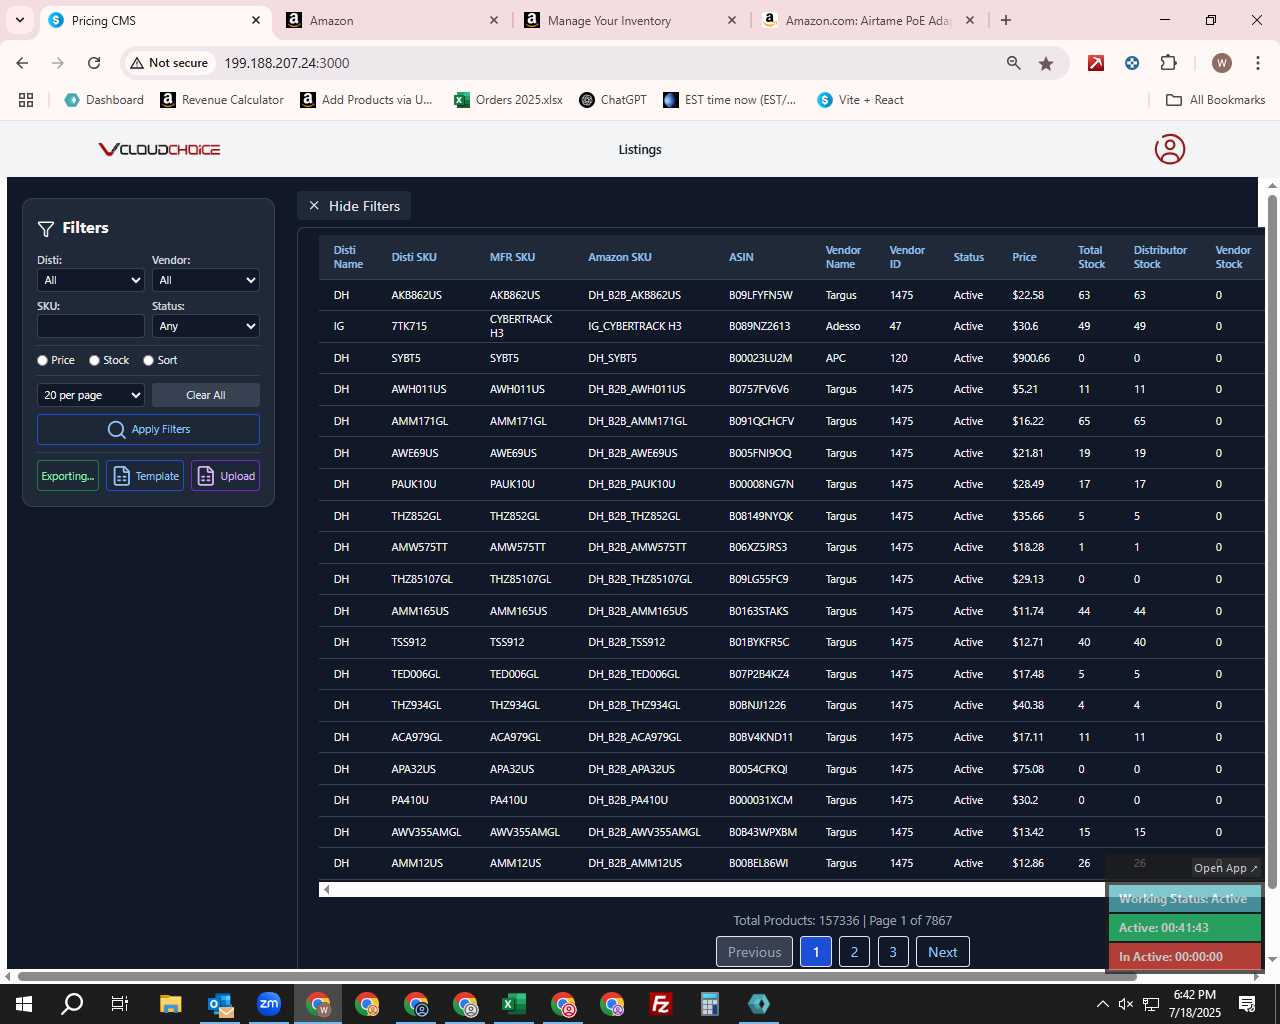The height and width of the screenshot is (1024, 1280).
Task: Bookmark this page with the star
Action: [1046, 63]
